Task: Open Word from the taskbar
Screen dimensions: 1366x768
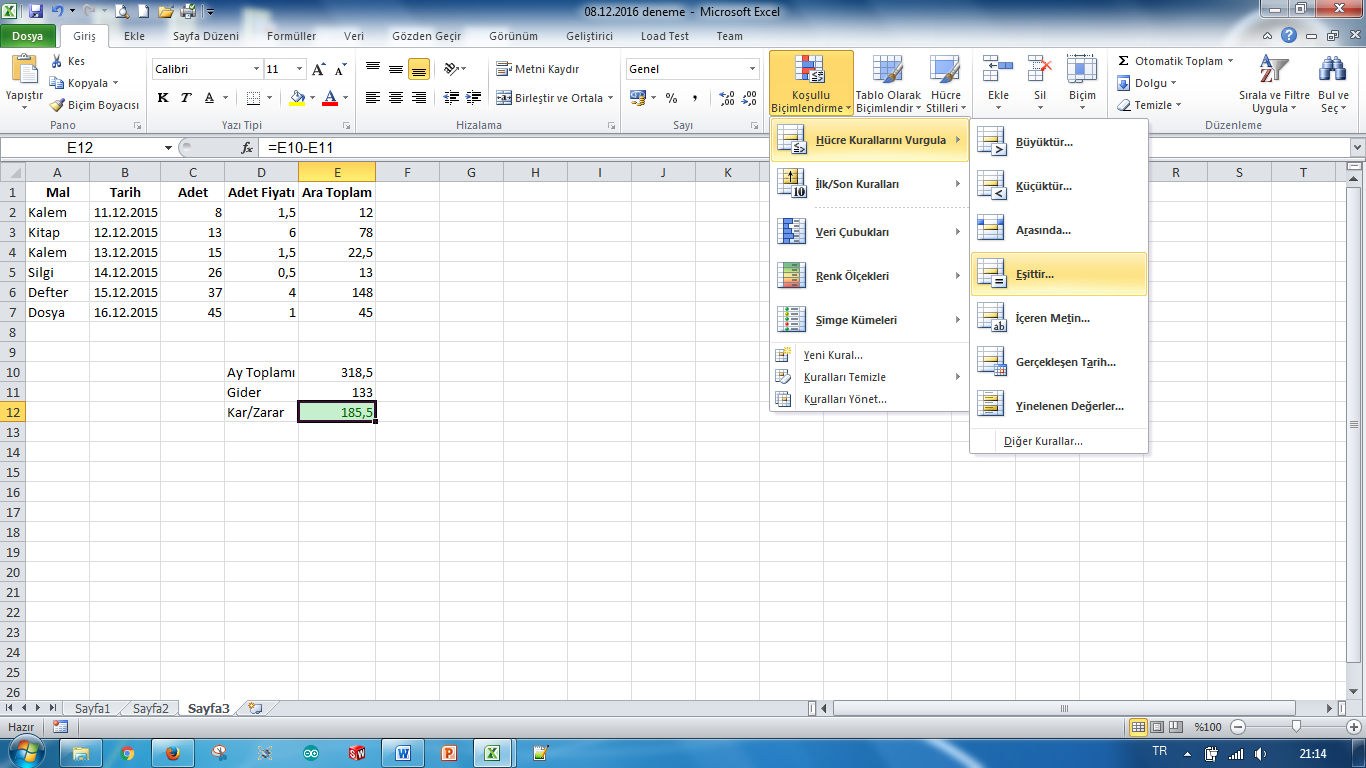Action: tap(403, 753)
